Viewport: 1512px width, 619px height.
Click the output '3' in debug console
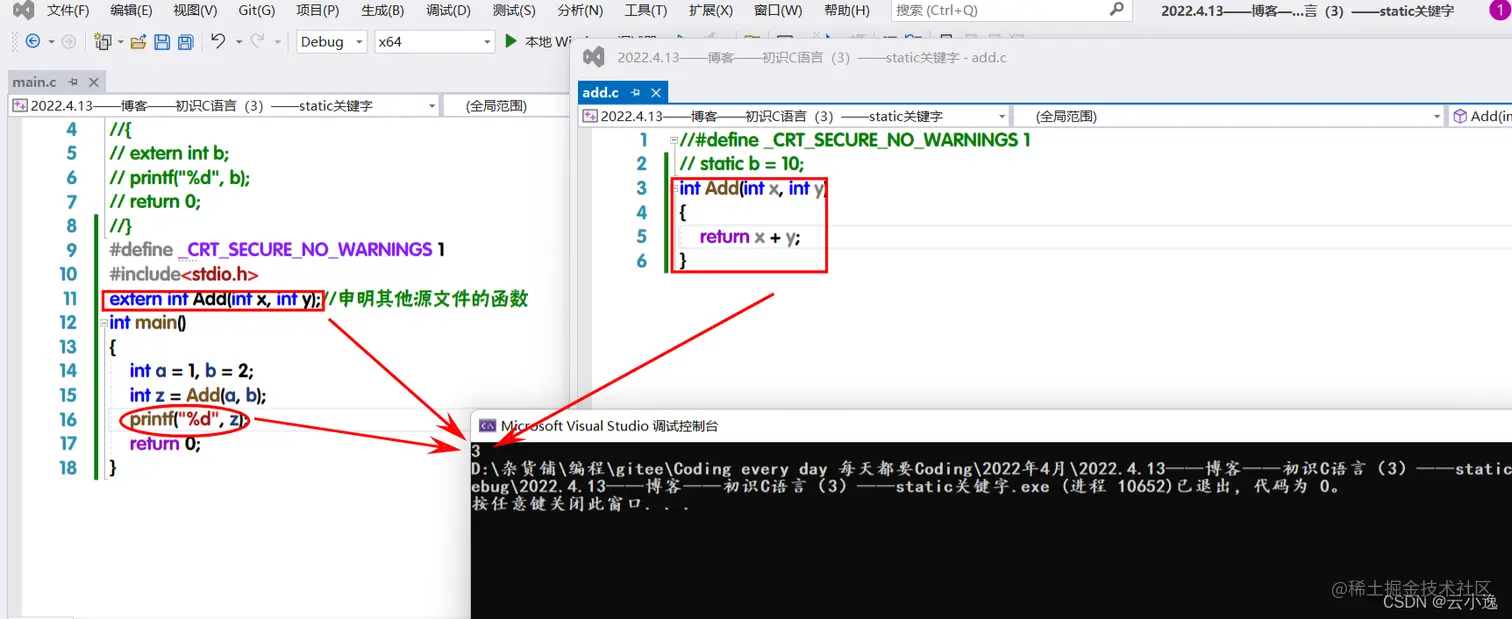[x=476, y=452]
